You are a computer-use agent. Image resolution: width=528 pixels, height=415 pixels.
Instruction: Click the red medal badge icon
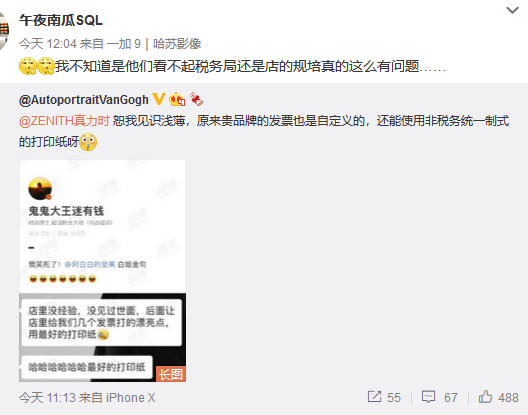pos(196,99)
